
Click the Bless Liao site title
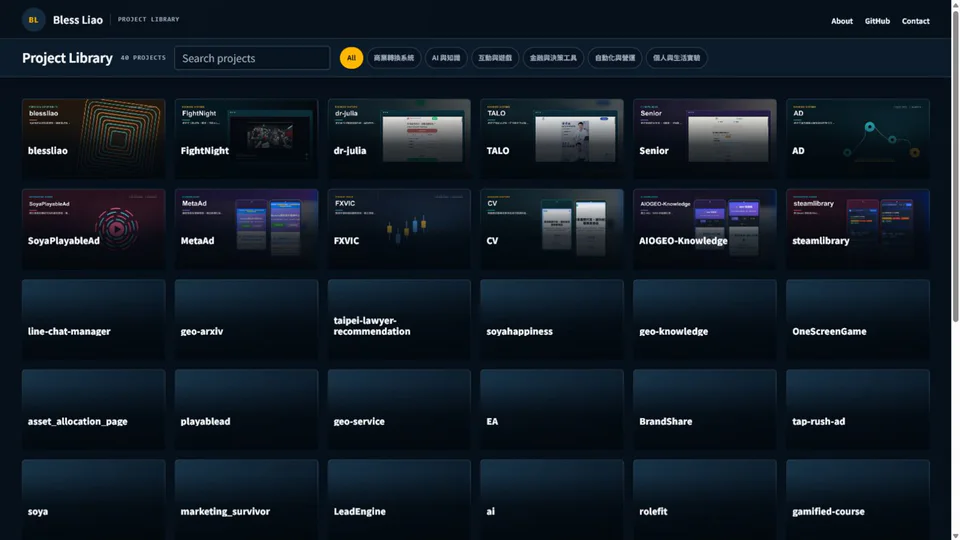coord(78,20)
